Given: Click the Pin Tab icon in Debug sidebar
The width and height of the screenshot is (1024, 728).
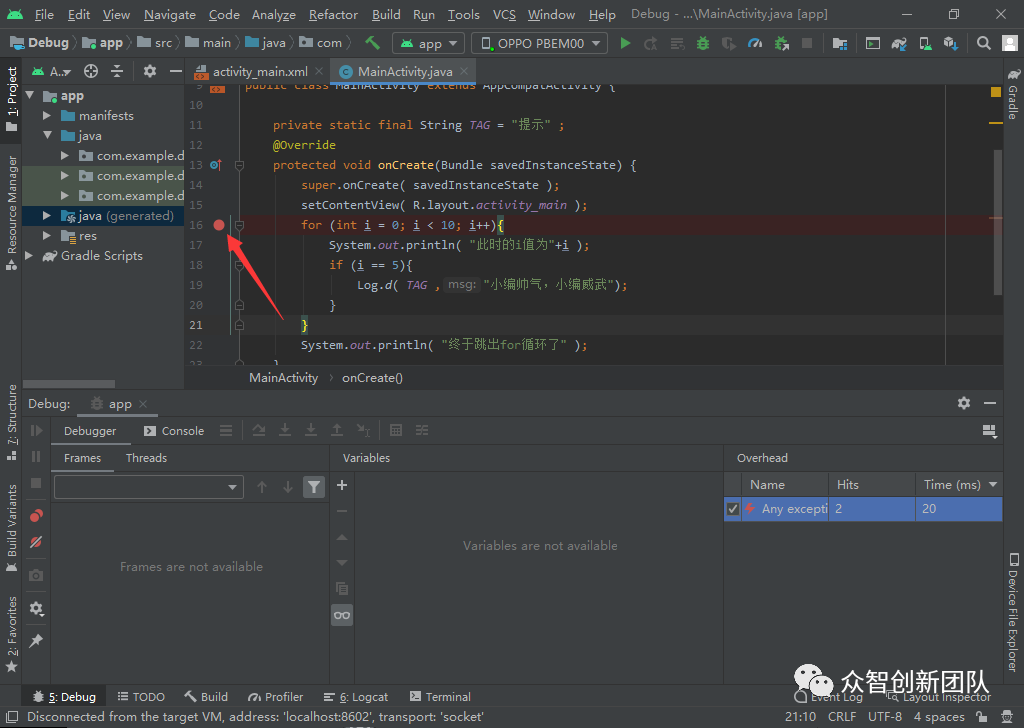Looking at the screenshot, I should coord(36,641).
